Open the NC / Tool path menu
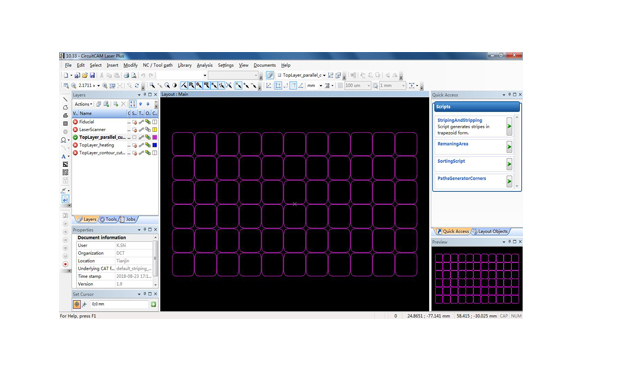Viewport: 640px width, 370px height. [157, 65]
